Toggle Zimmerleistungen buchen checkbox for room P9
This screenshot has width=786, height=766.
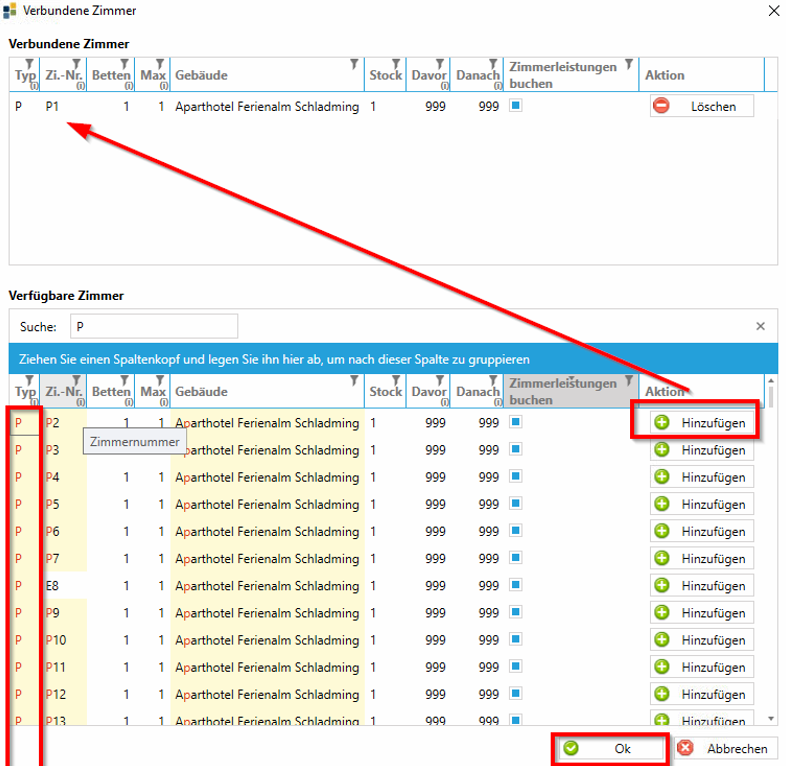click(516, 613)
